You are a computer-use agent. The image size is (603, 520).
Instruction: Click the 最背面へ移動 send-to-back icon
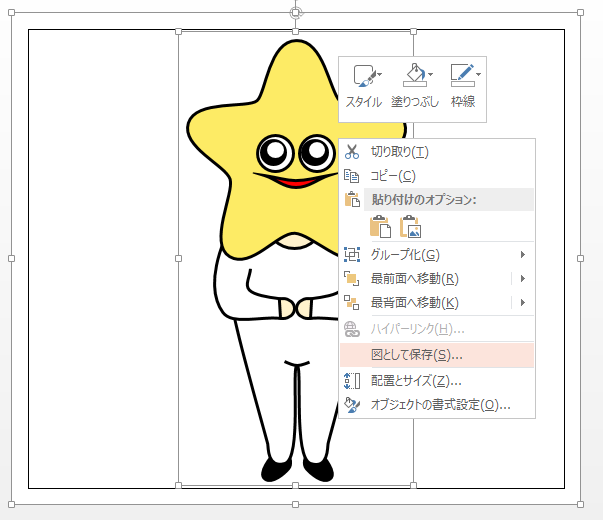click(351, 303)
